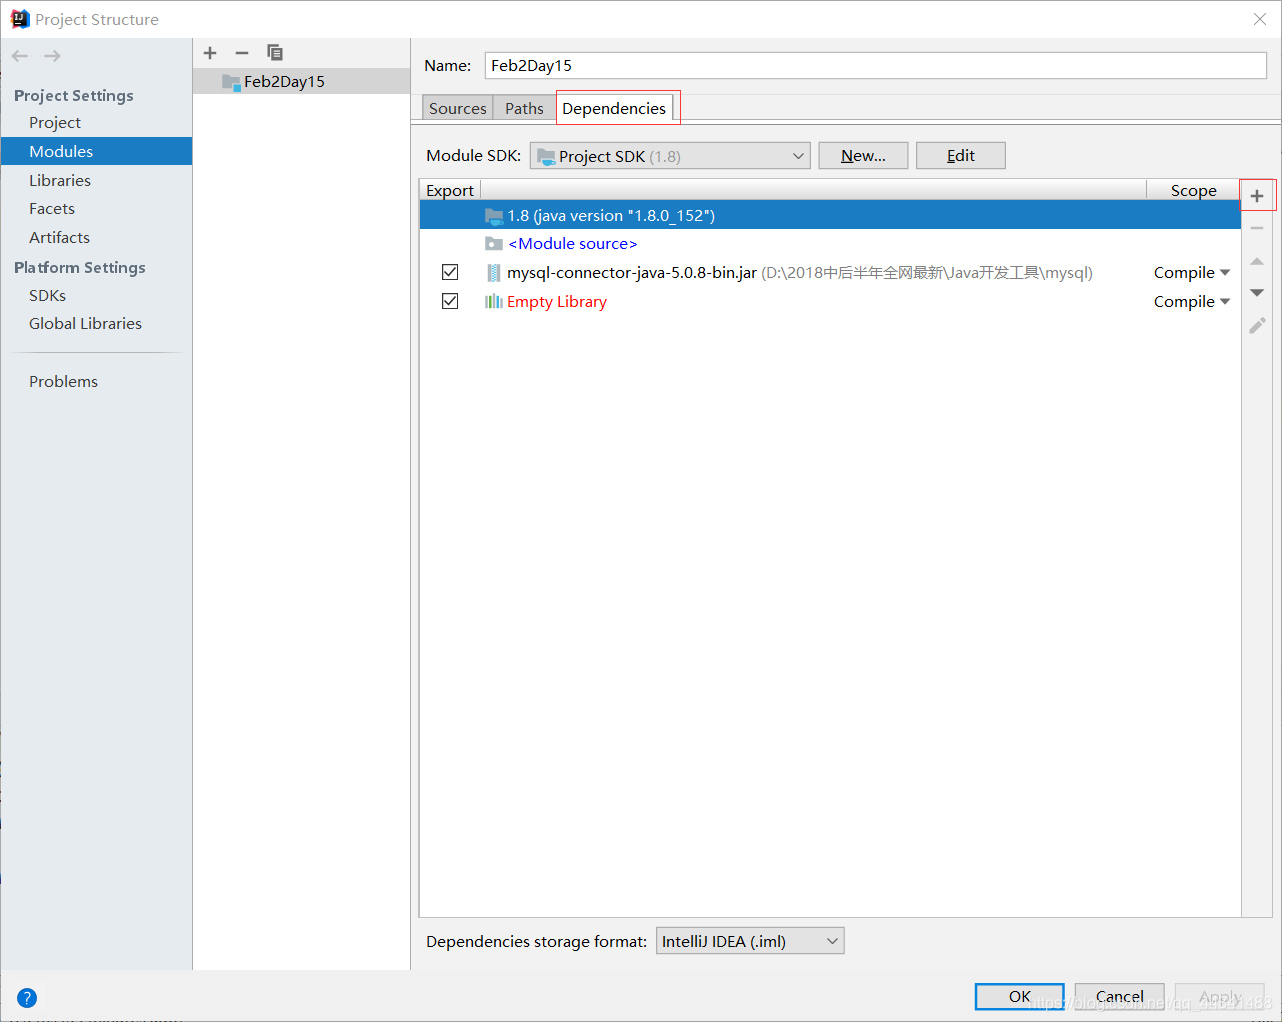Select the 1.8 java version row
This screenshot has width=1282, height=1022.
click(829, 215)
